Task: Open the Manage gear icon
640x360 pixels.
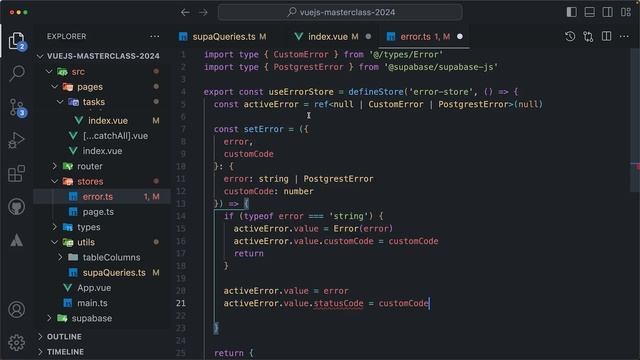Action: [x=16, y=343]
